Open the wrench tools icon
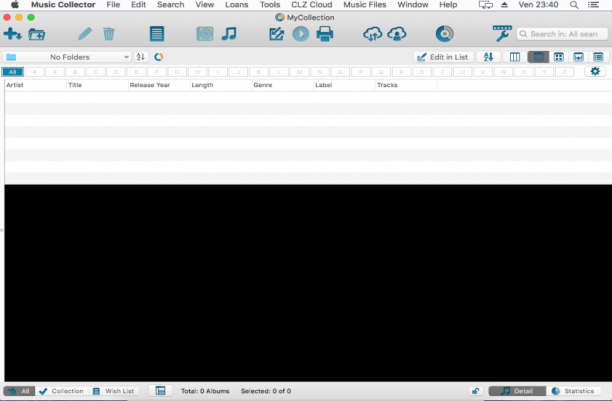The image size is (612, 401). pyautogui.click(x=502, y=34)
